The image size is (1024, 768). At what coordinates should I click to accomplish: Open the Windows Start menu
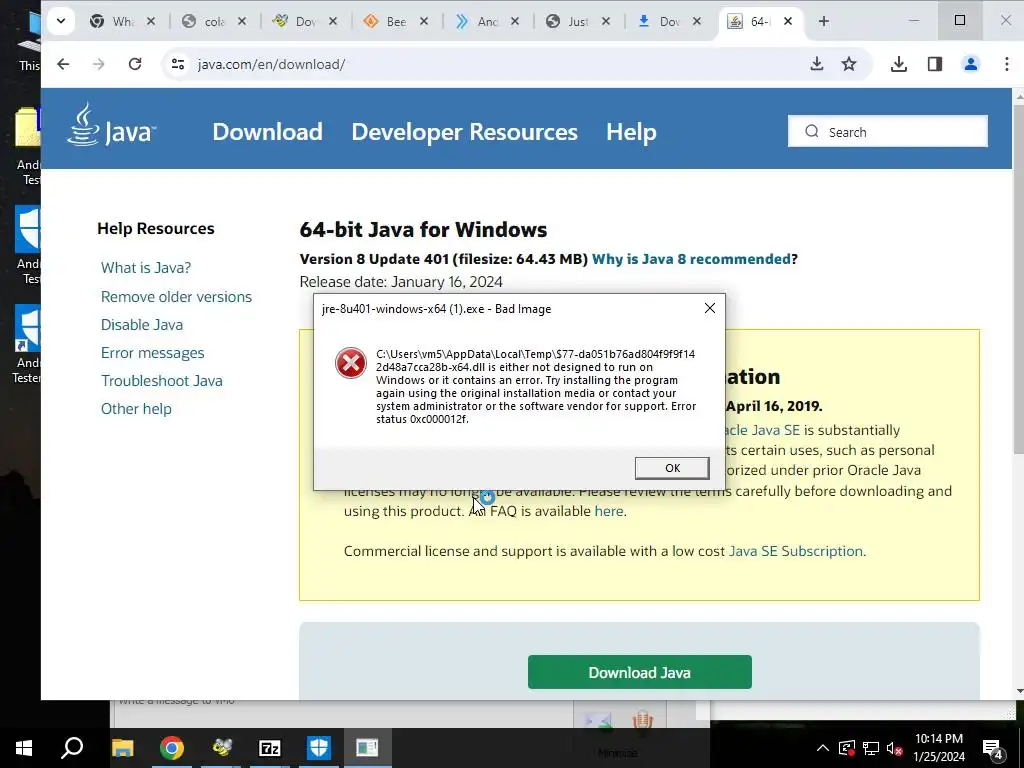pos(24,748)
